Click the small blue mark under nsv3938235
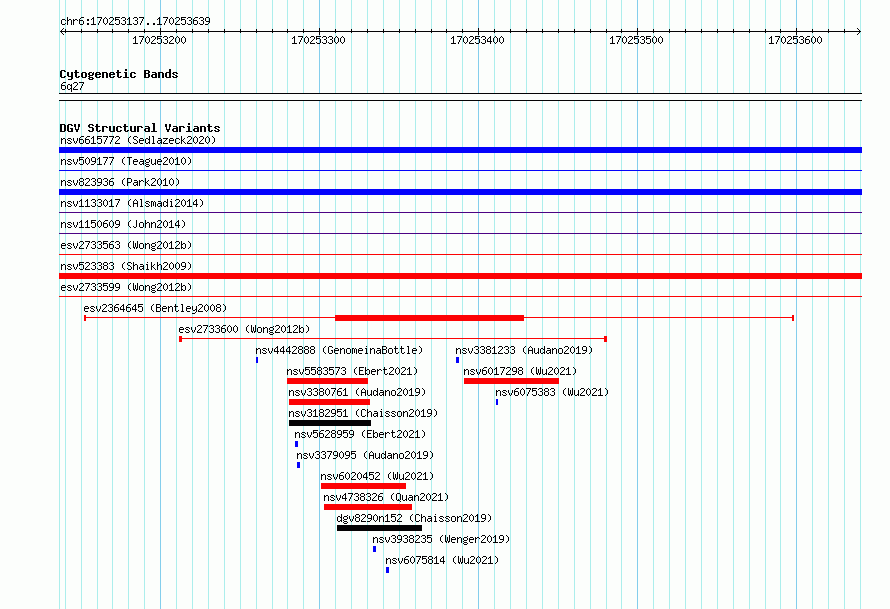The height and width of the screenshot is (609, 890). 375,549
